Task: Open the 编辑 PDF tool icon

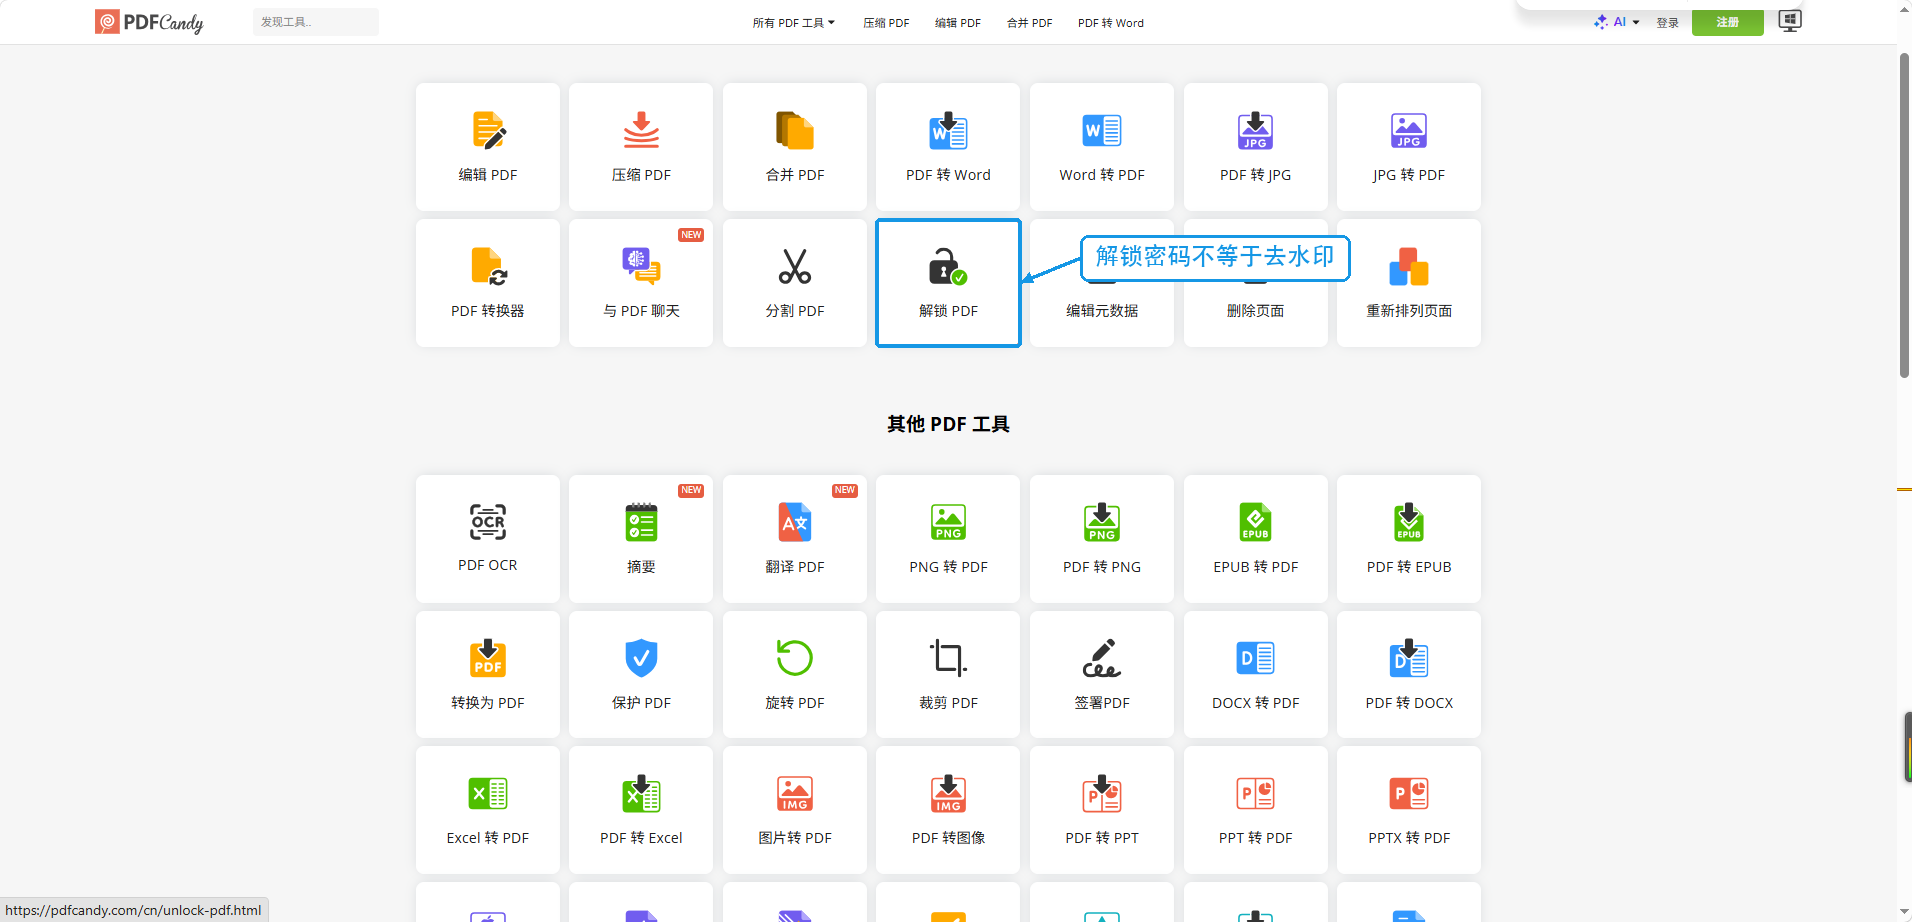Action: (x=488, y=131)
